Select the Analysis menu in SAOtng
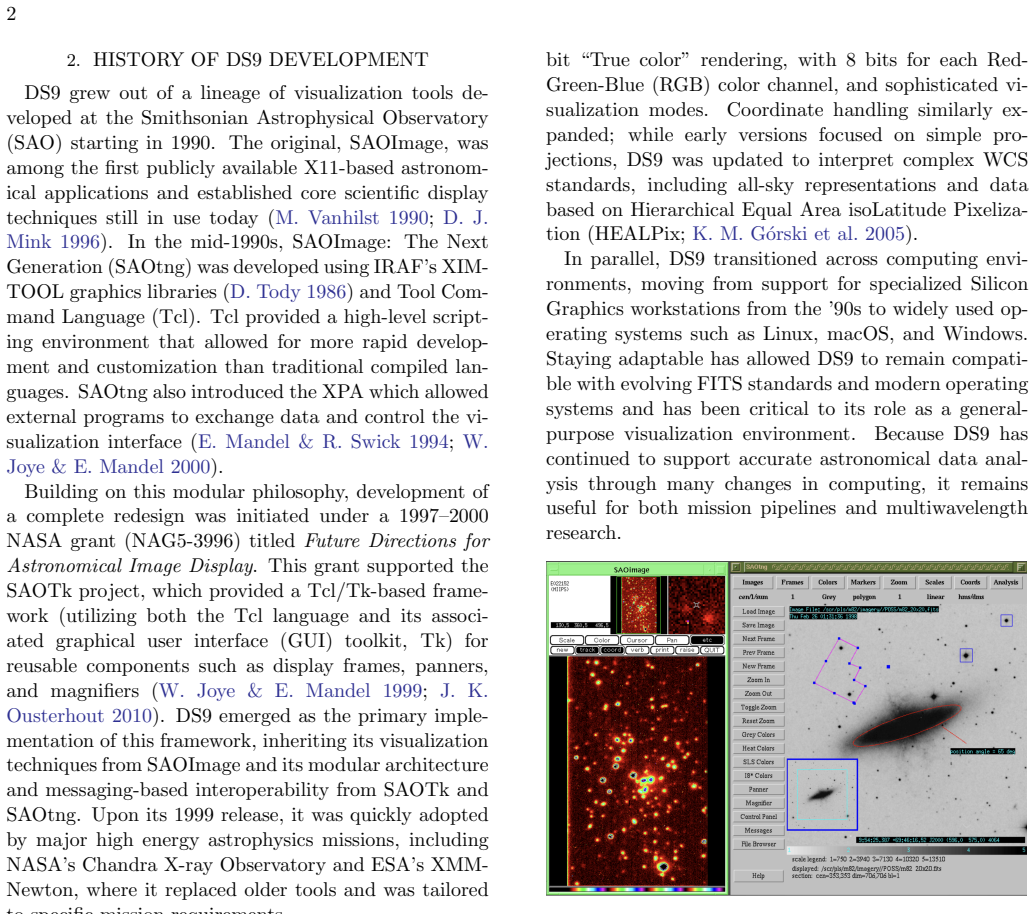Image resolution: width=1035 pixels, height=914 pixels. (x=1005, y=582)
